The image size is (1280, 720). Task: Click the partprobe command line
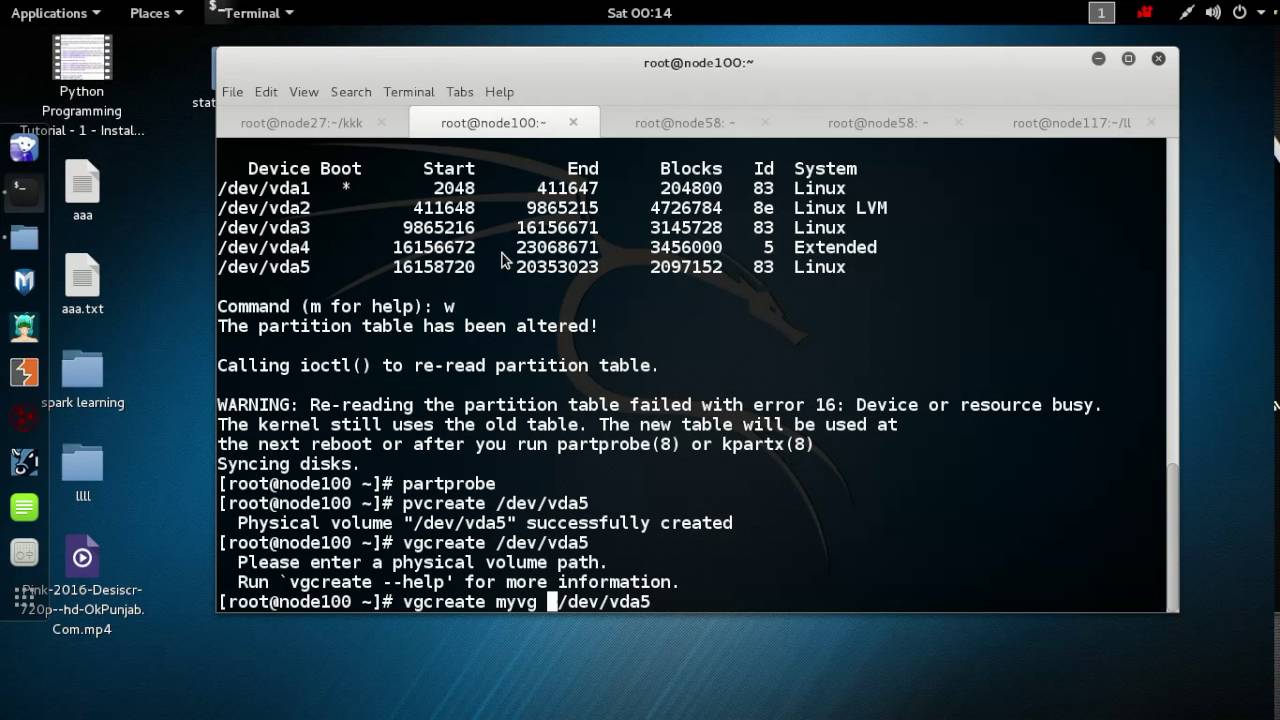pyautogui.click(x=356, y=483)
